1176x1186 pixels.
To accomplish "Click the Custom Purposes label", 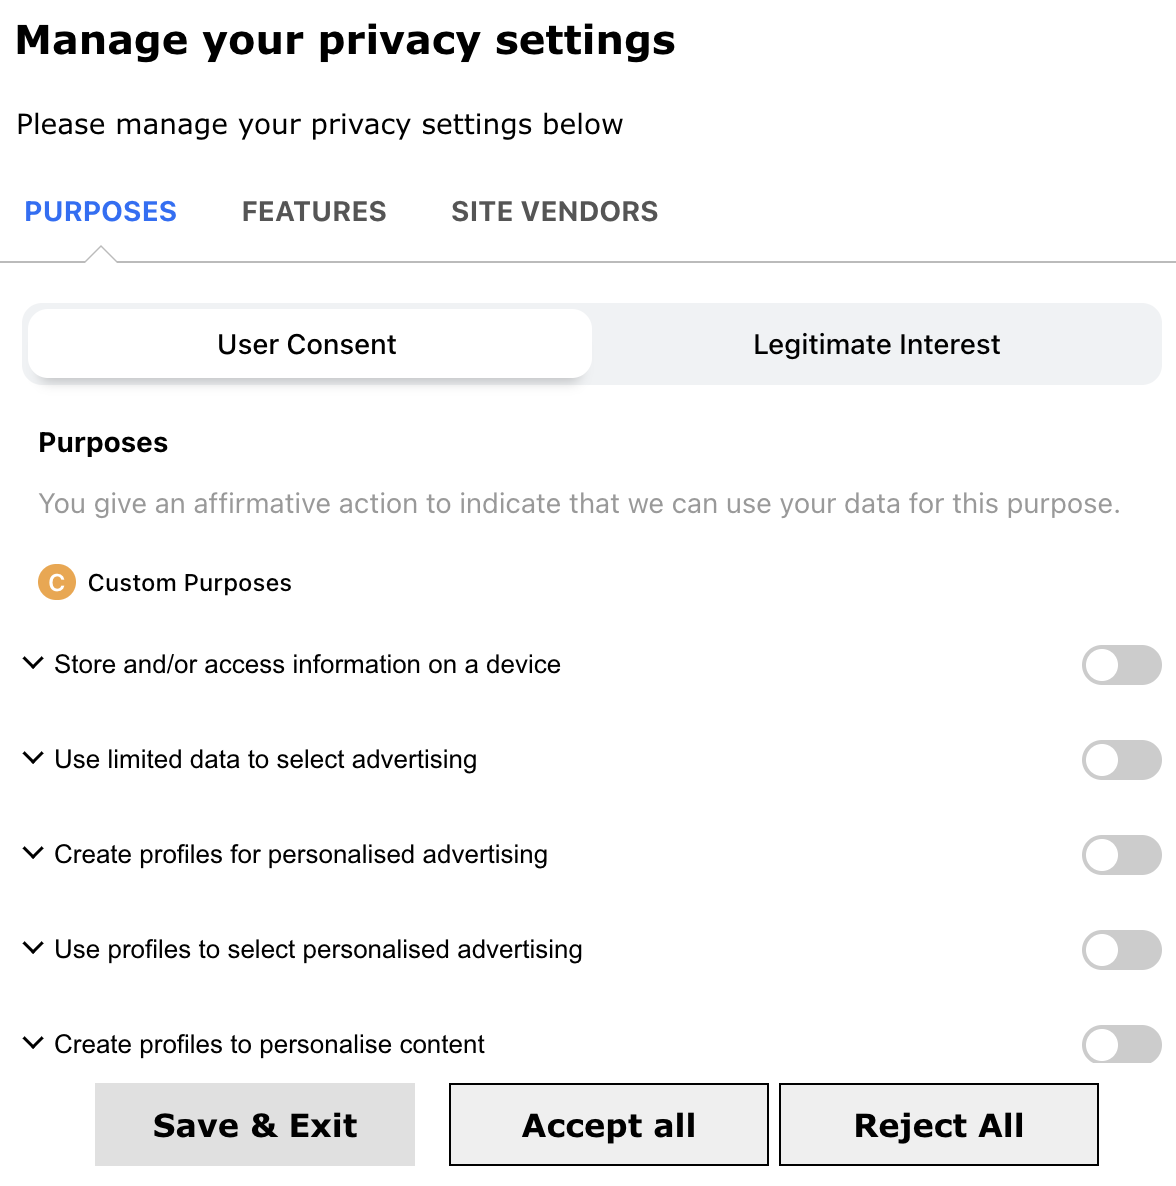I will (x=190, y=583).
